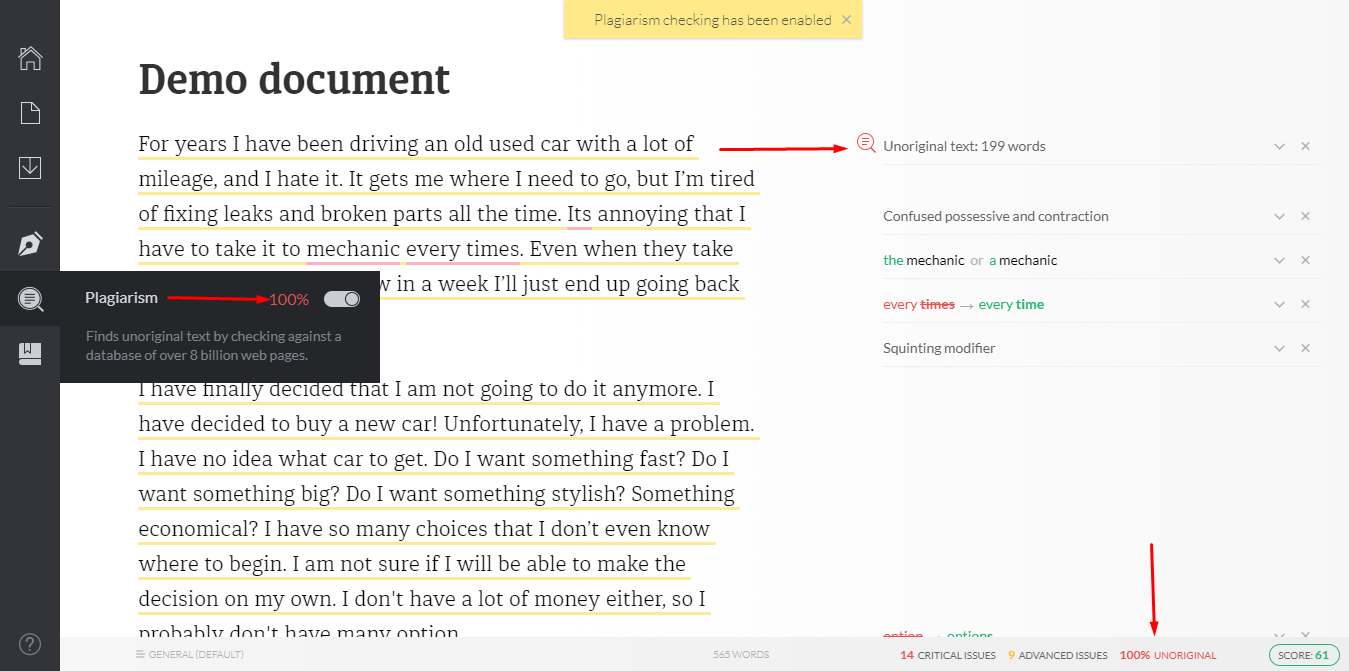Click the Plagiarism magnifier sidebar icon
1349x671 pixels.
[x=30, y=298]
